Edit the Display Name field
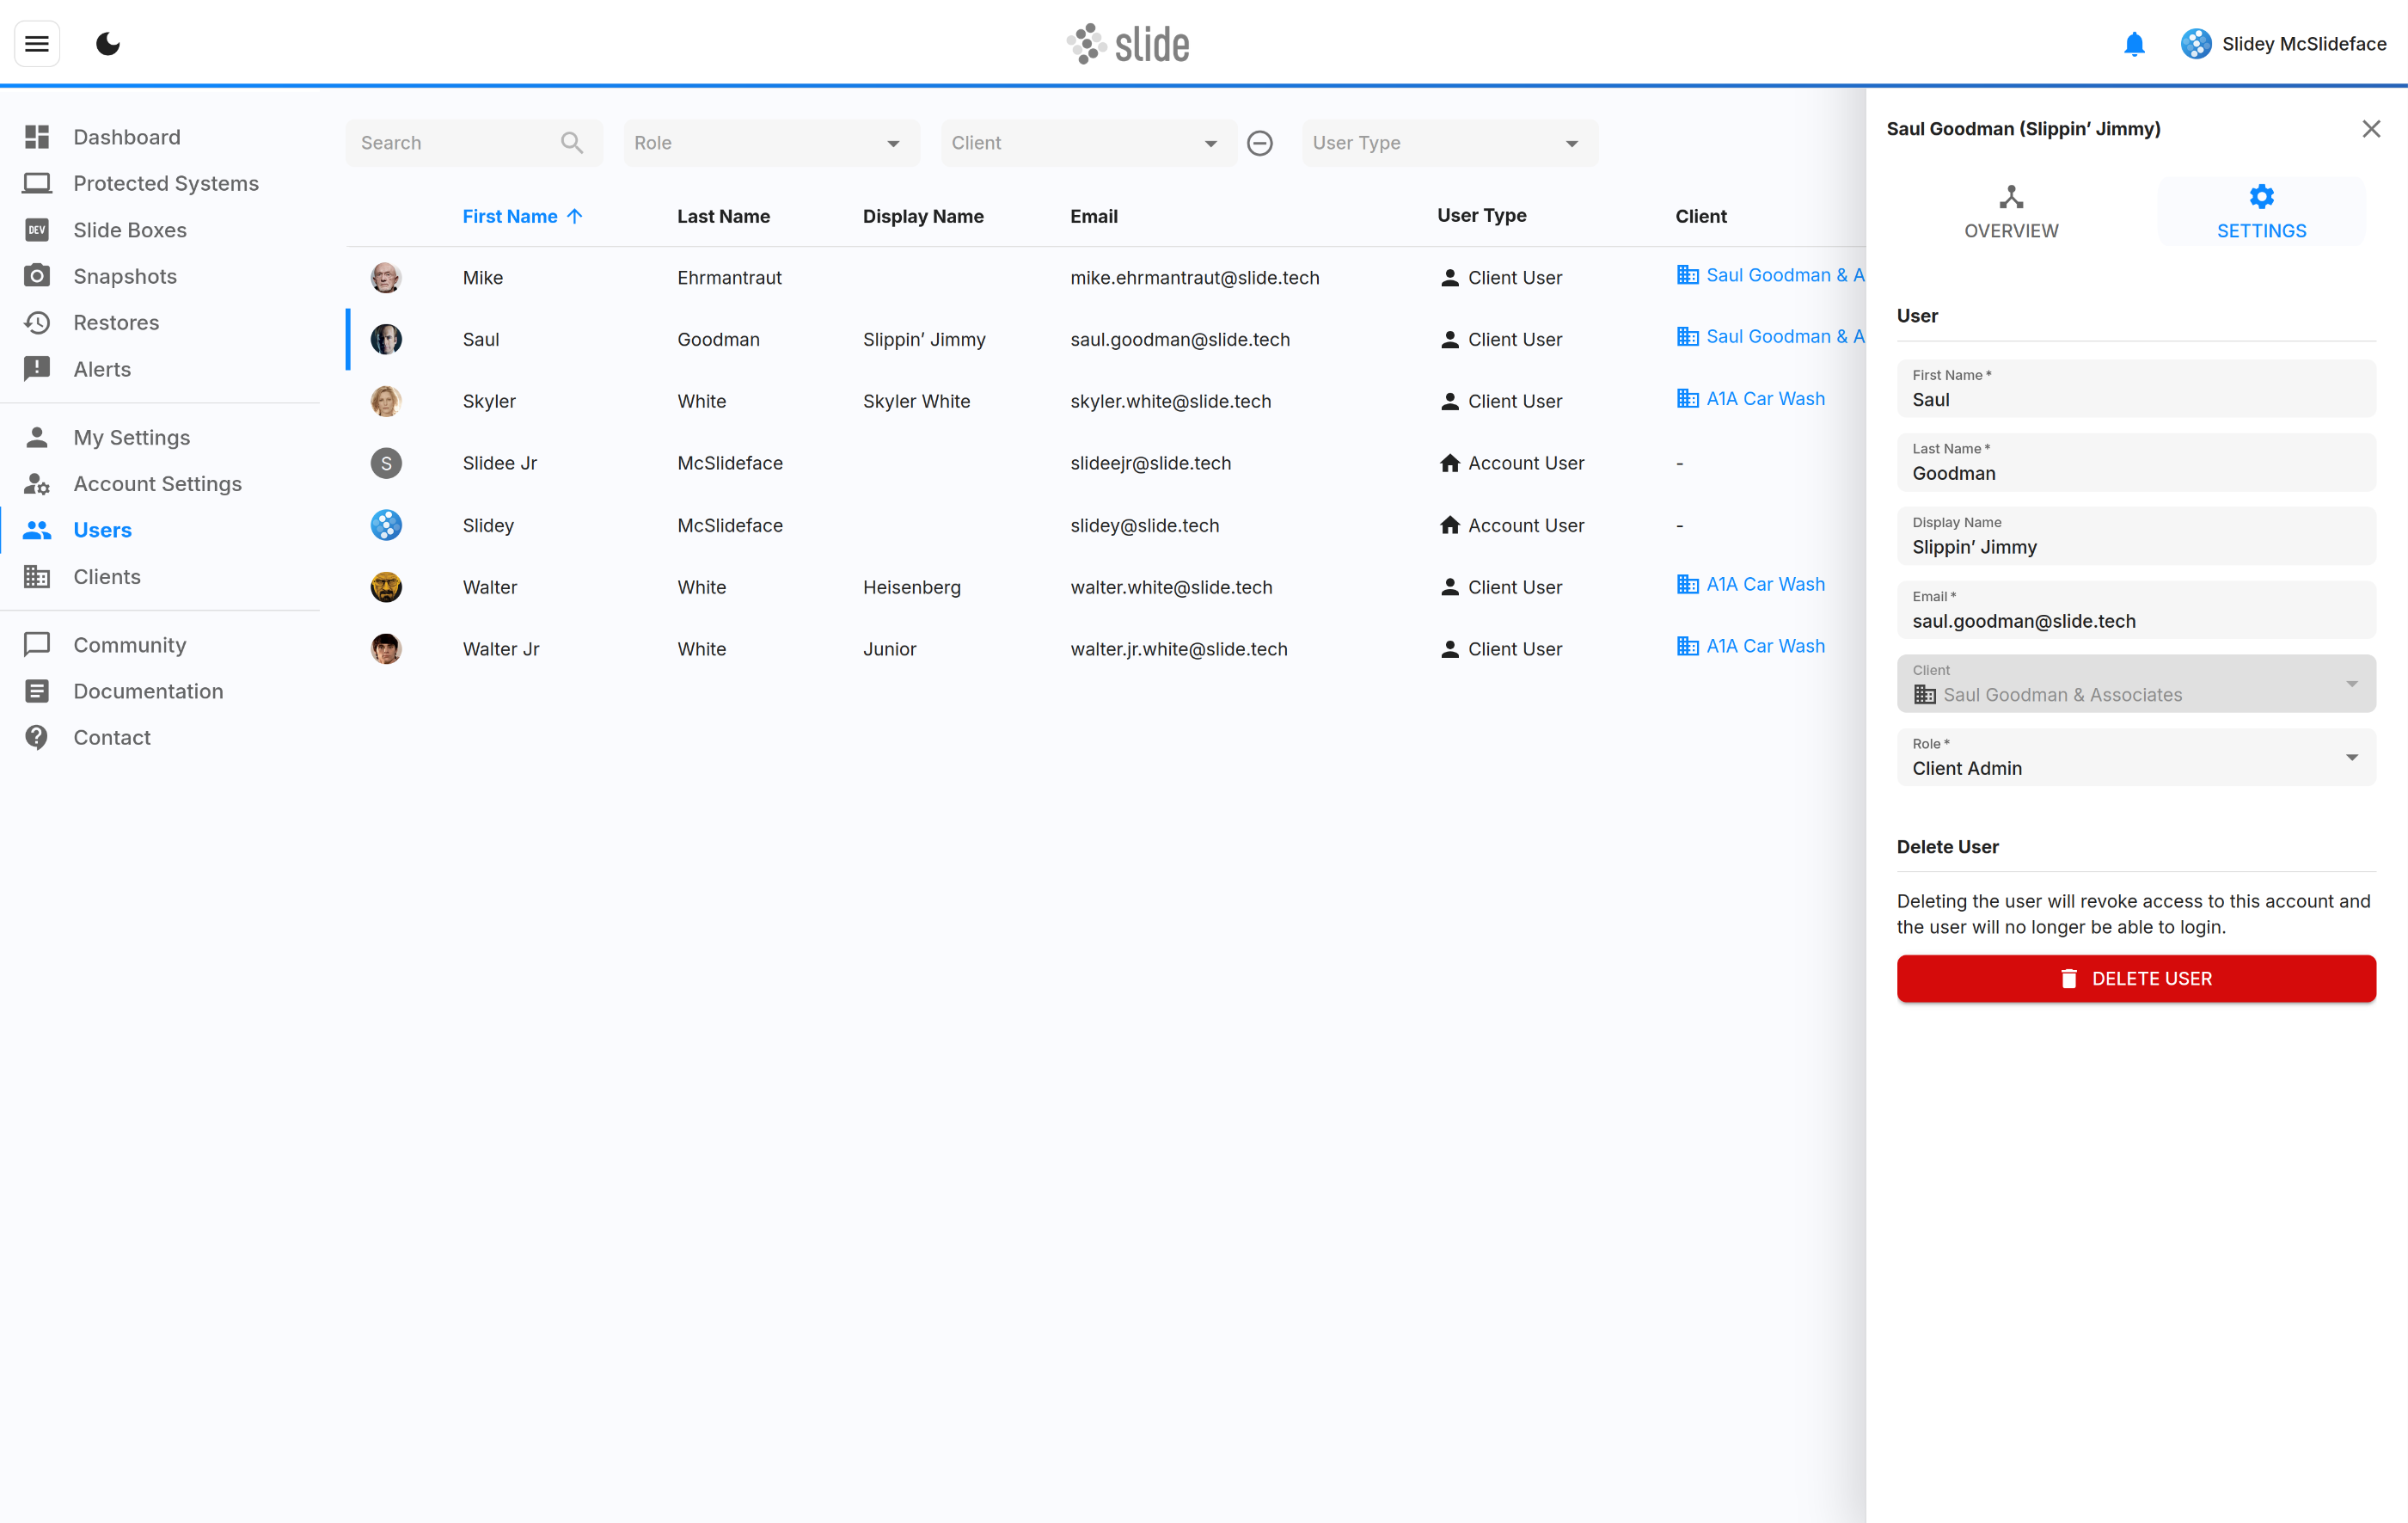The width and height of the screenshot is (2408, 1523). (2136, 536)
